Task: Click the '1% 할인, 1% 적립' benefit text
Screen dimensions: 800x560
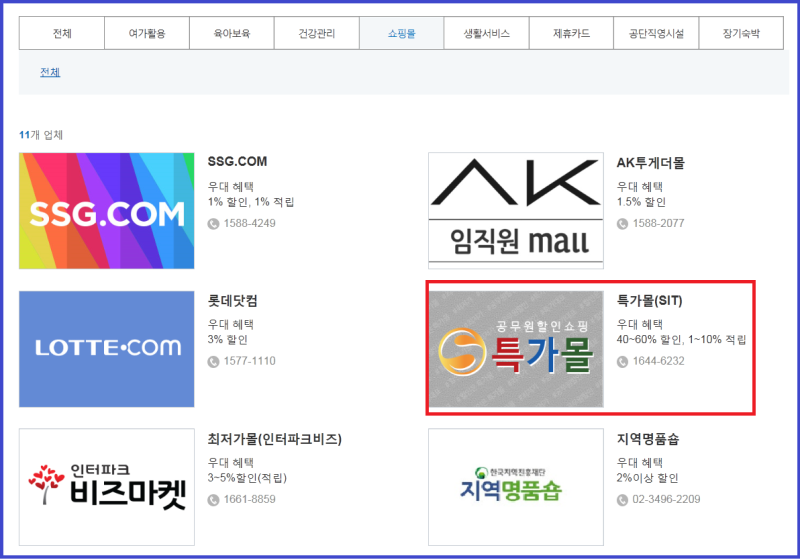Action: (x=251, y=202)
